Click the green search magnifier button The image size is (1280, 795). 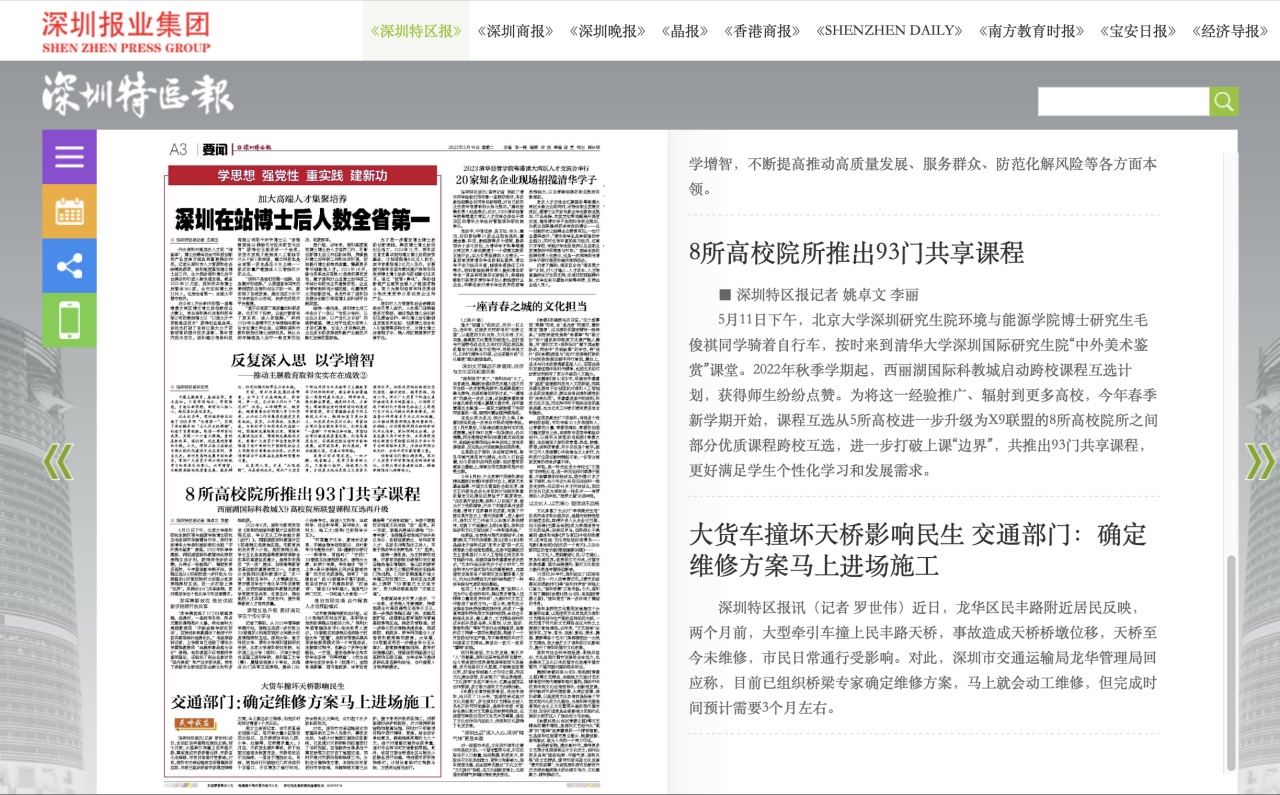point(1223,101)
